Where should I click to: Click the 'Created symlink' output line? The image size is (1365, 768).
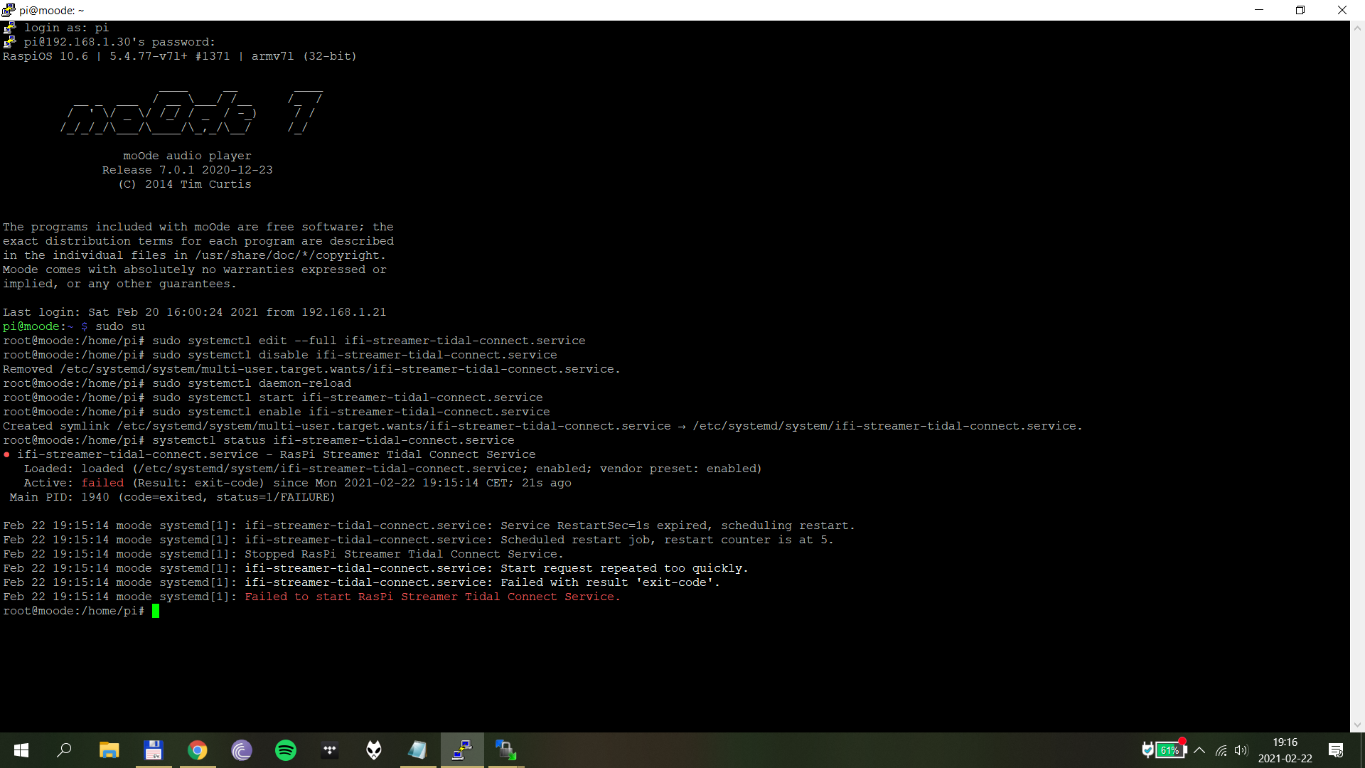pos(543,426)
